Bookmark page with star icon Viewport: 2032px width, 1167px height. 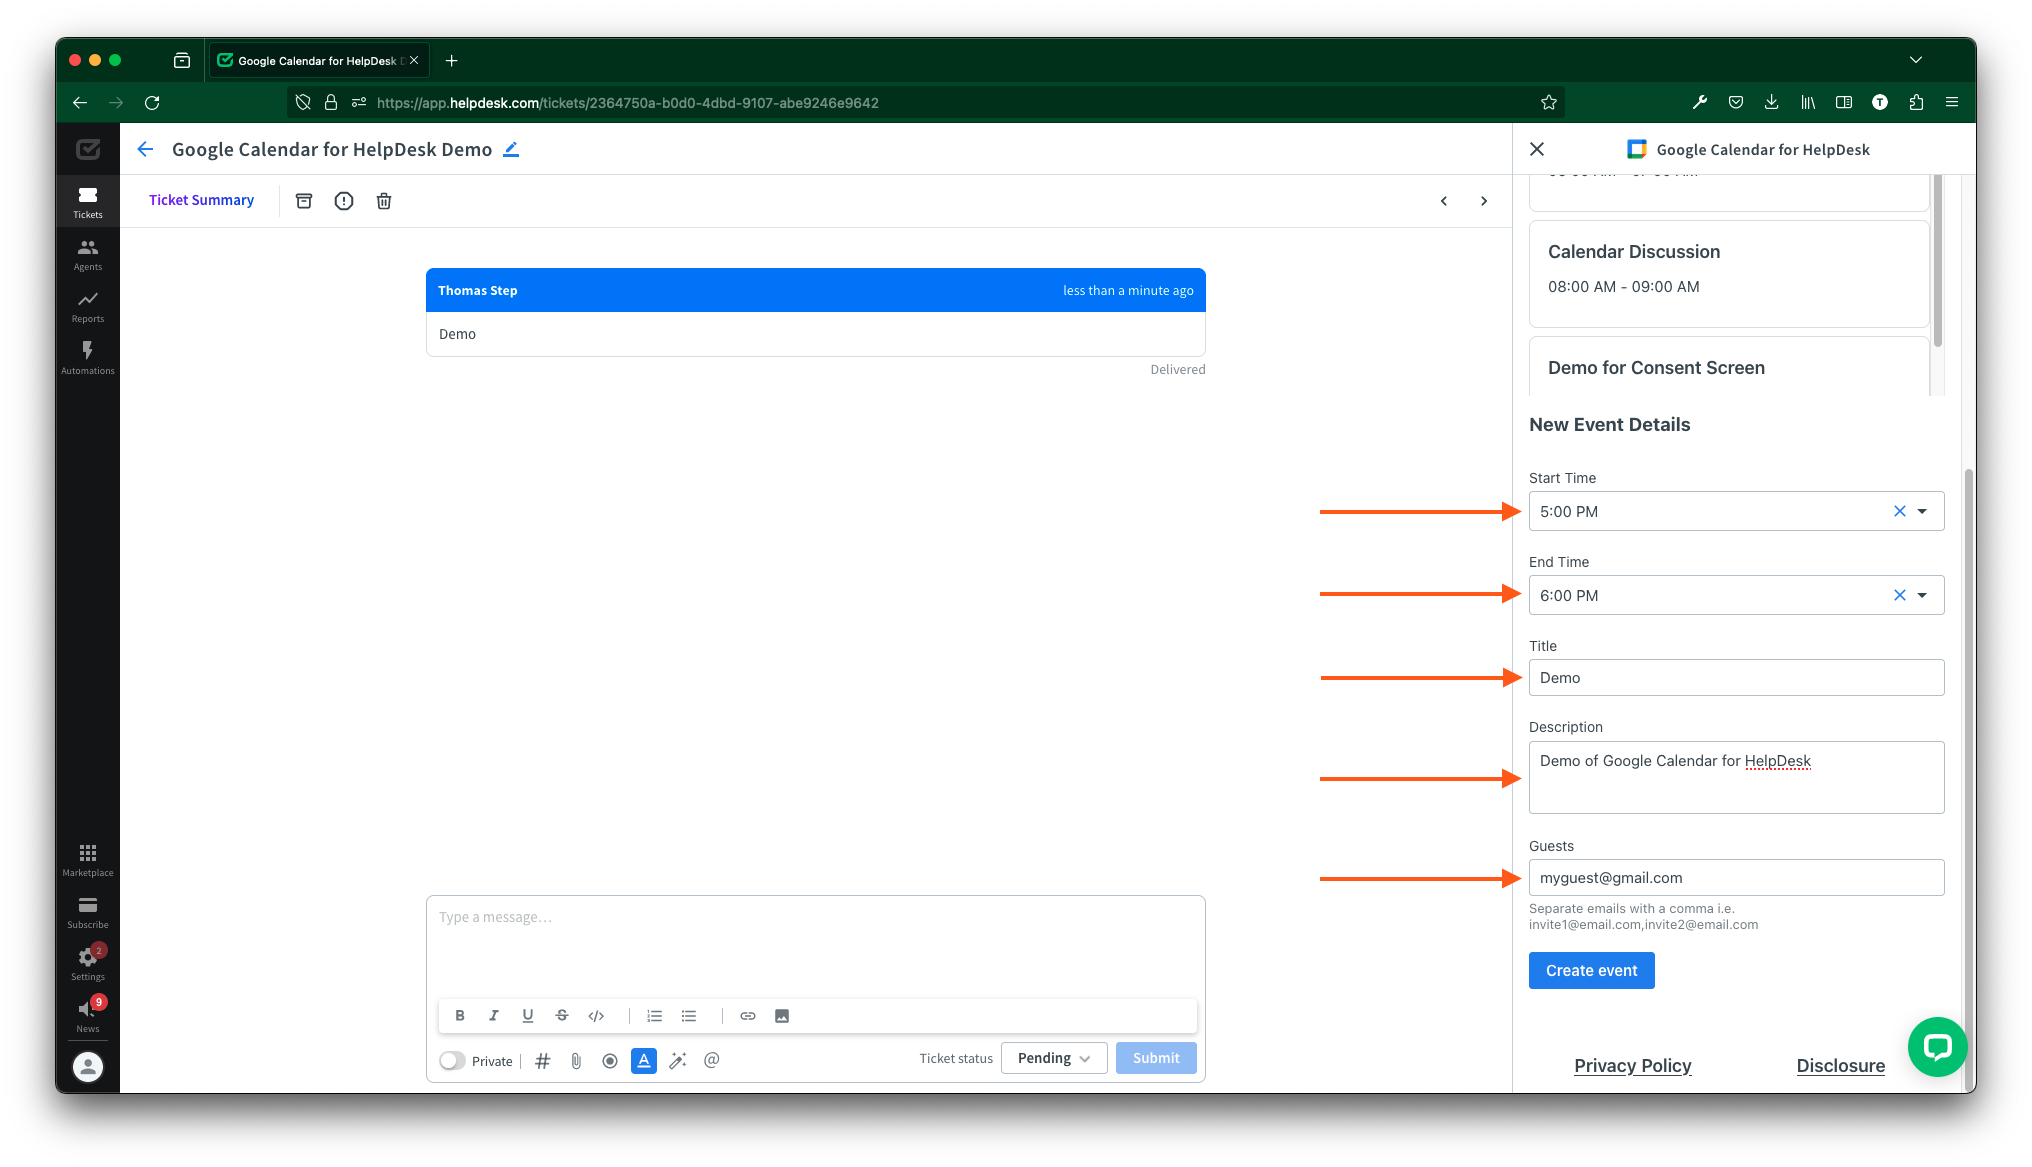coord(1549,102)
